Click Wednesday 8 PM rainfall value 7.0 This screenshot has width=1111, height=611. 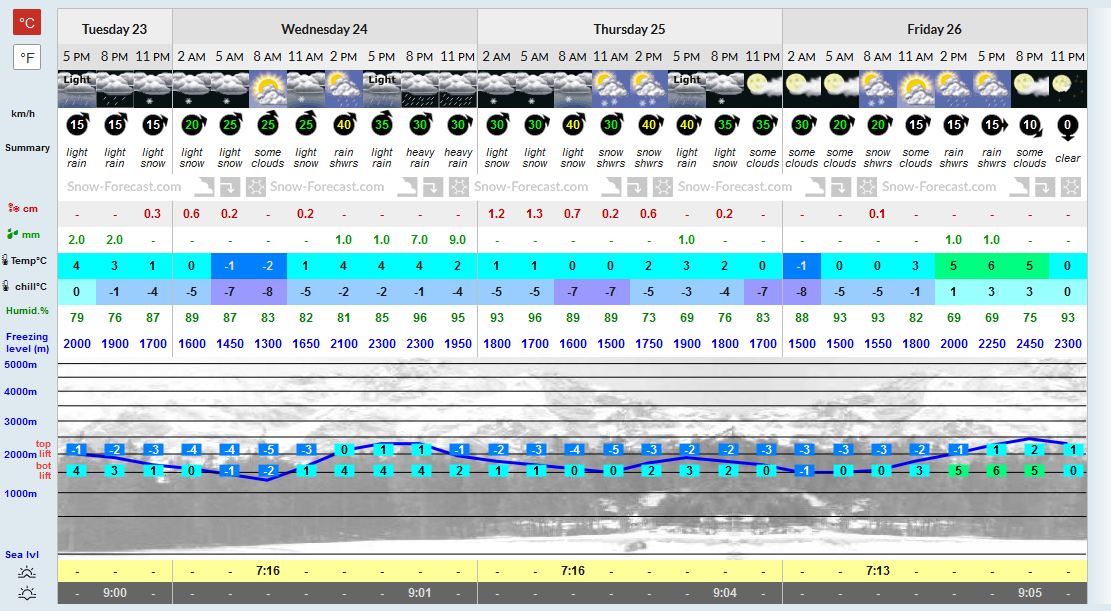tap(419, 240)
